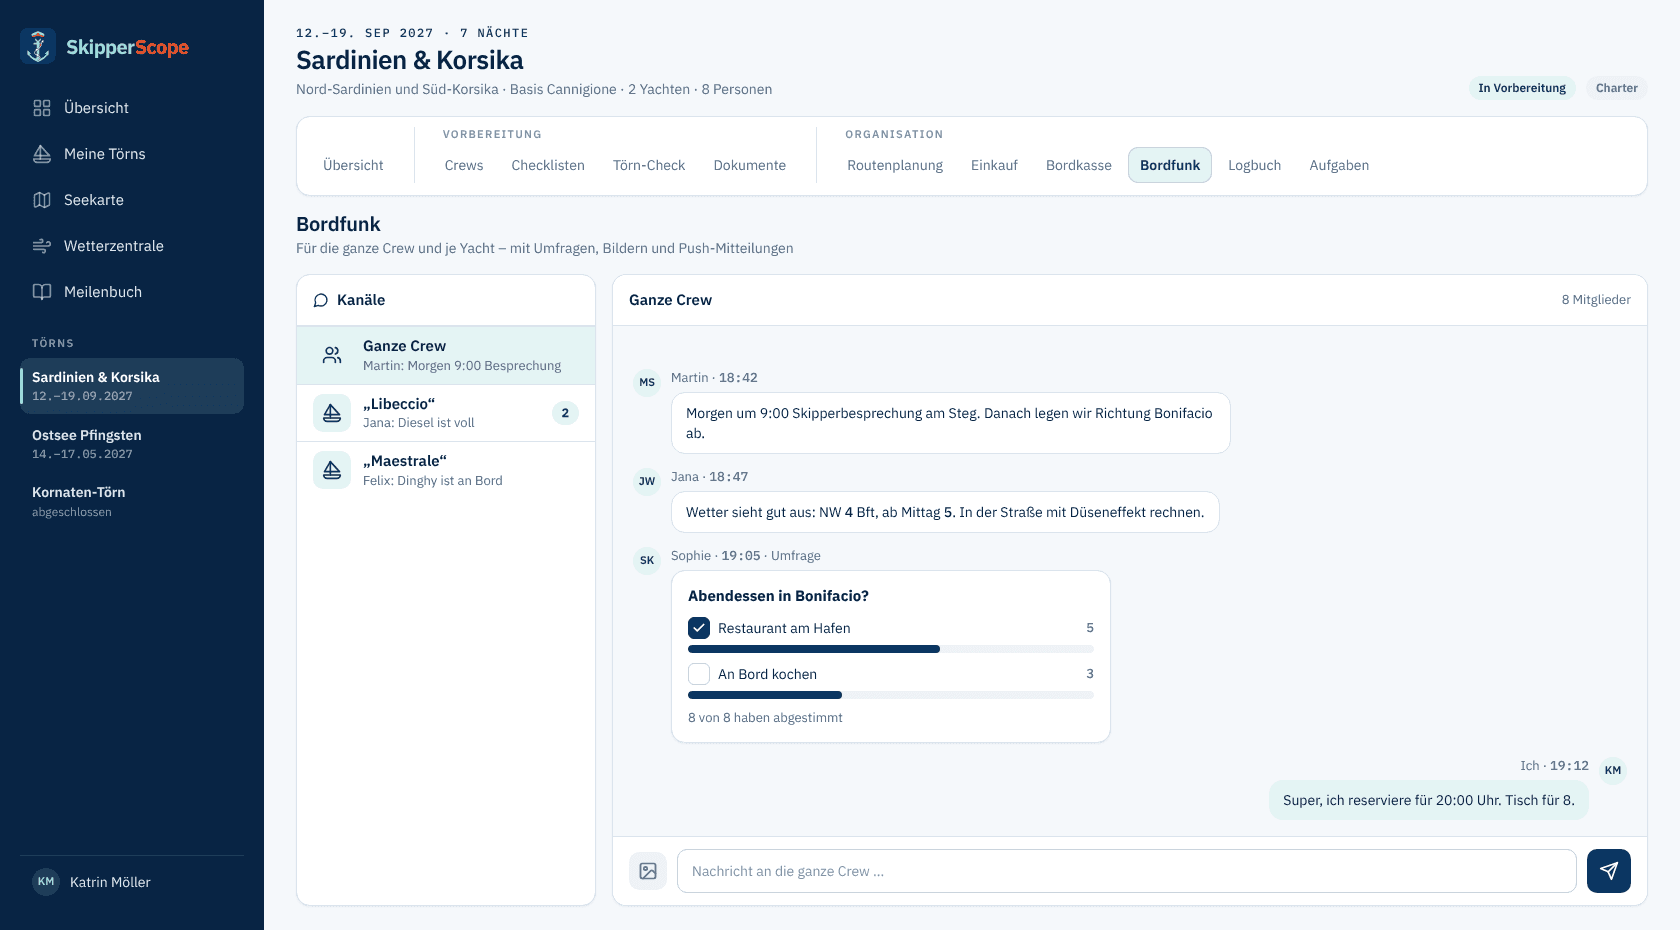The height and width of the screenshot is (930, 1680).
Task: Click the Kanäle speech bubble icon
Action: pyautogui.click(x=321, y=300)
